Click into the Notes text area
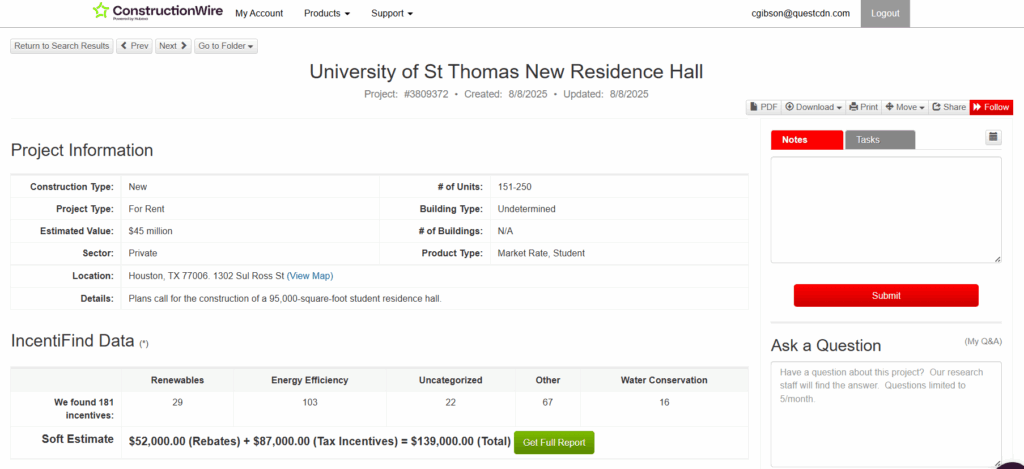This screenshot has width=1024, height=469. (886, 210)
